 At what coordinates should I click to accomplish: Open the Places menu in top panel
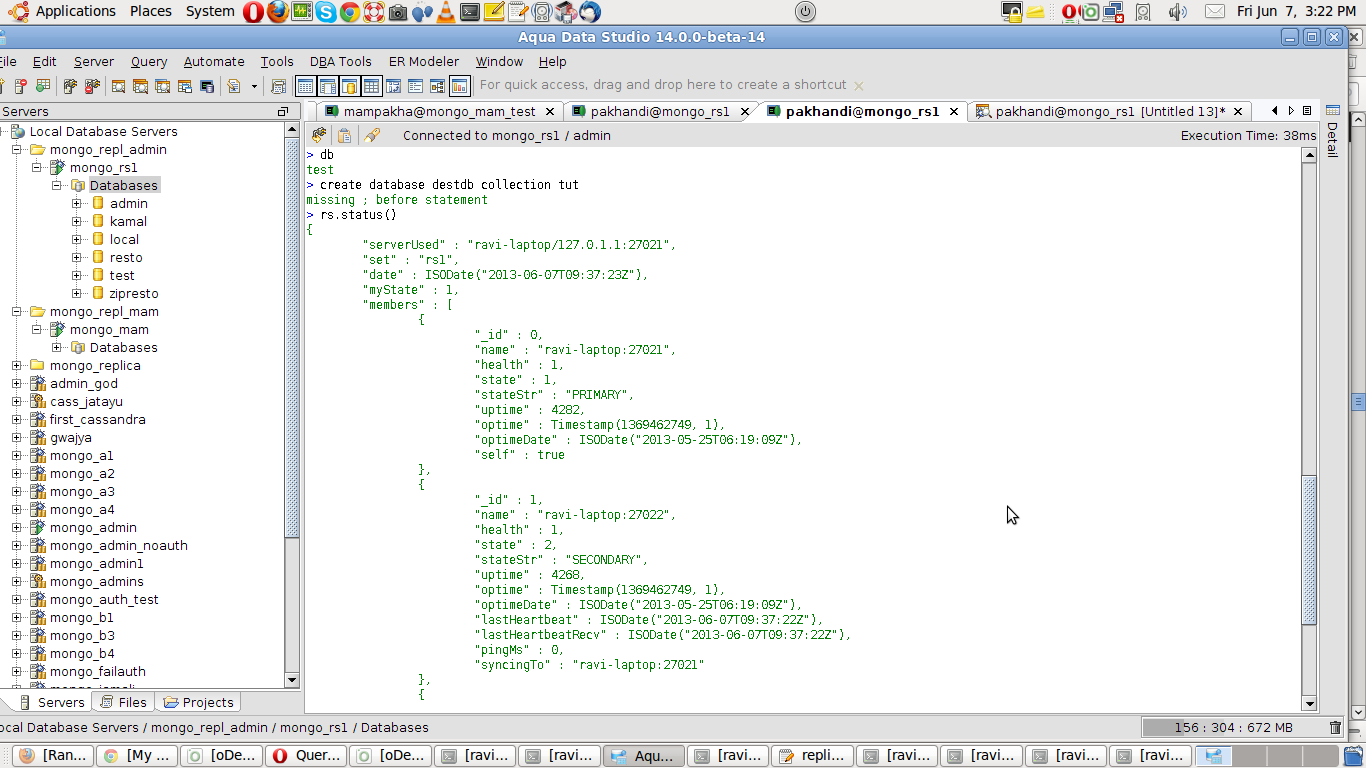point(151,12)
